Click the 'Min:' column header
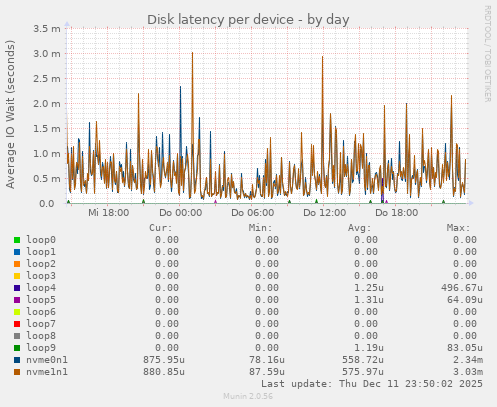Image resolution: width=497 pixels, height=407 pixels. coord(260,228)
